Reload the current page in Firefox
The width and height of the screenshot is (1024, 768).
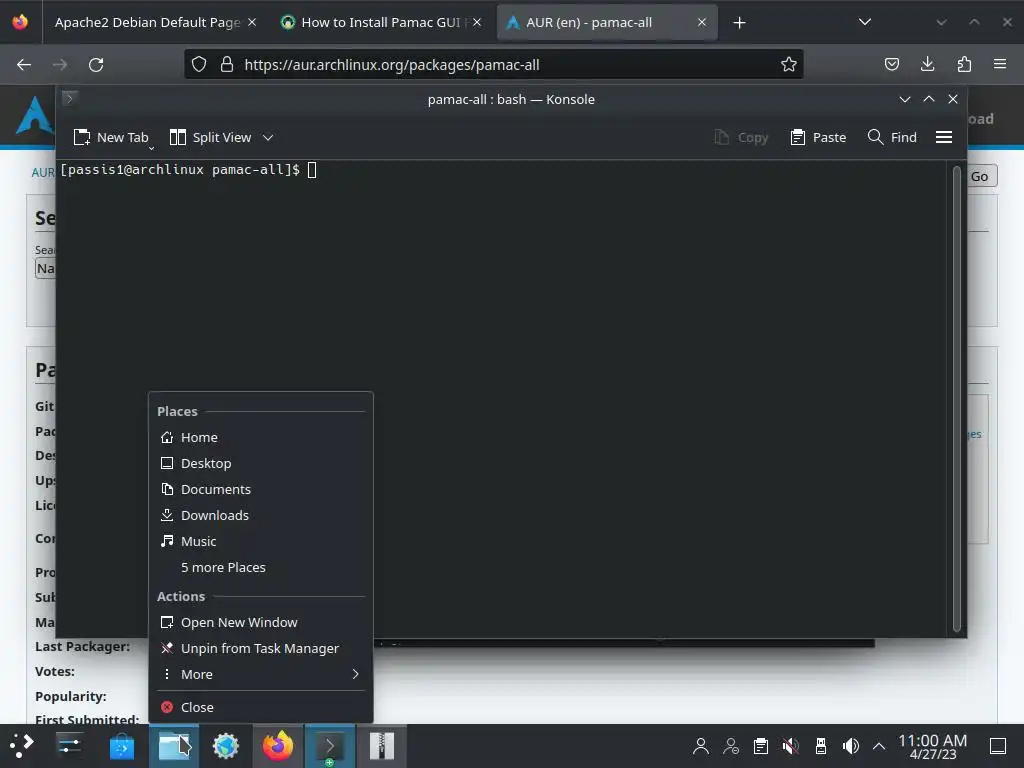coord(96,65)
